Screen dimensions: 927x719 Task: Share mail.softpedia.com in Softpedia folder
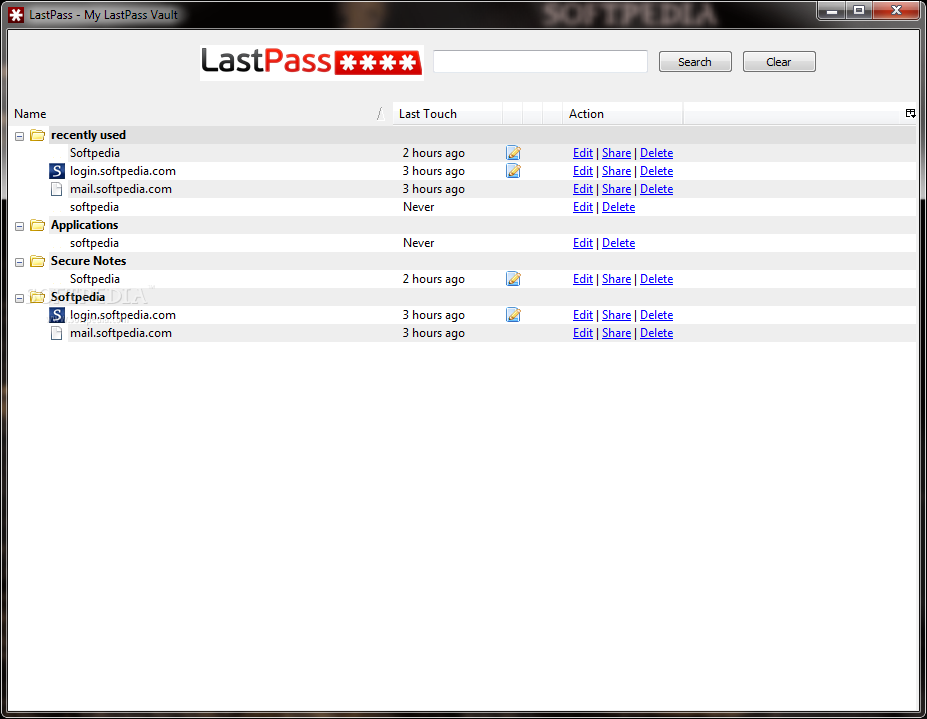pos(616,333)
